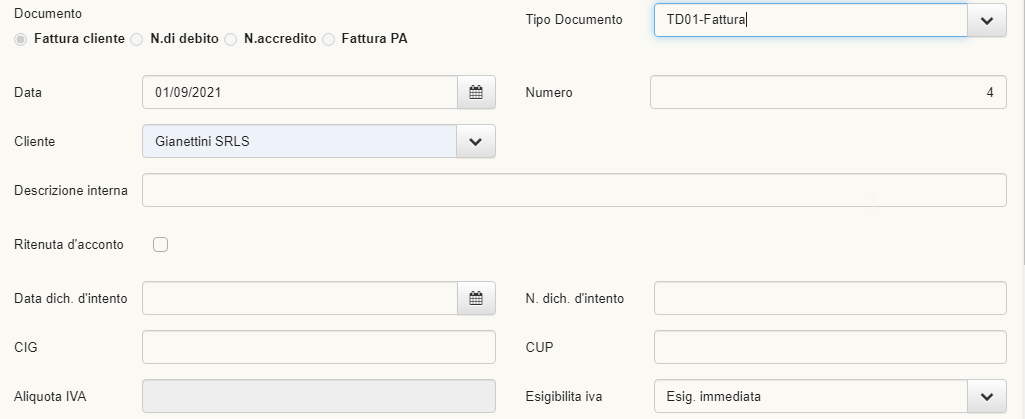Click the Tipo Documento TD01-Fattura text box
This screenshot has width=1025, height=419.
click(811, 20)
